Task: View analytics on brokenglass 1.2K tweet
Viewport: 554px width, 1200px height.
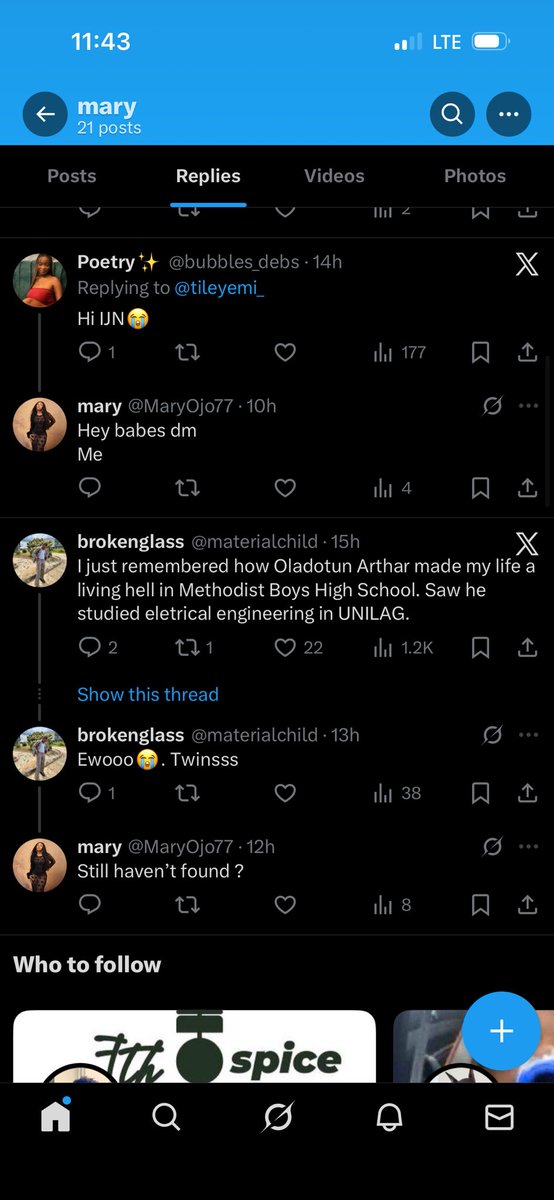Action: coord(403,648)
